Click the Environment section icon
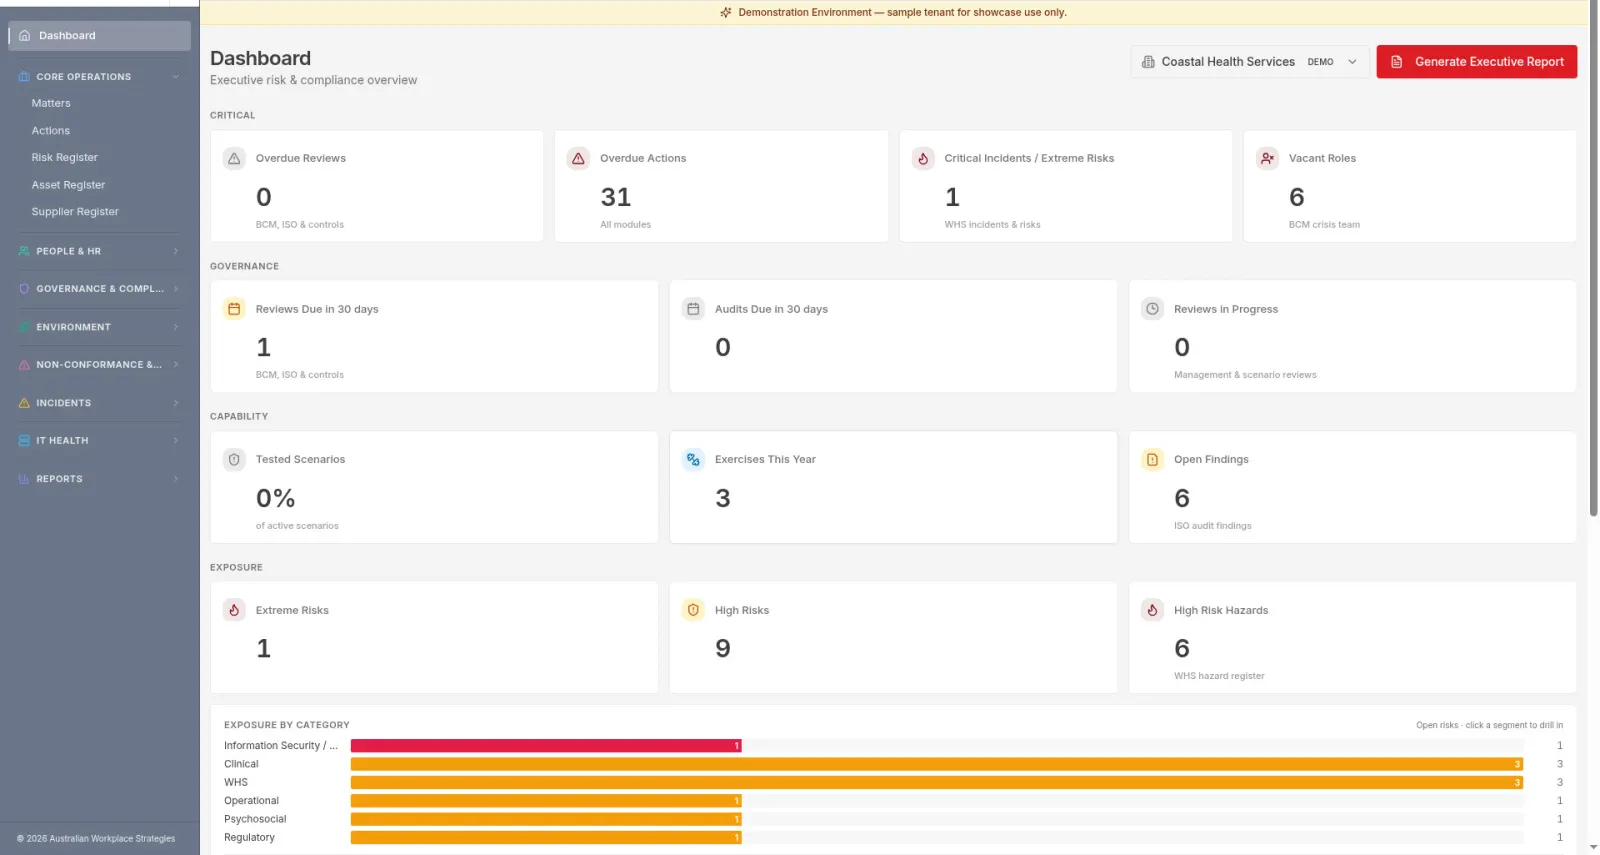 [x=24, y=327]
